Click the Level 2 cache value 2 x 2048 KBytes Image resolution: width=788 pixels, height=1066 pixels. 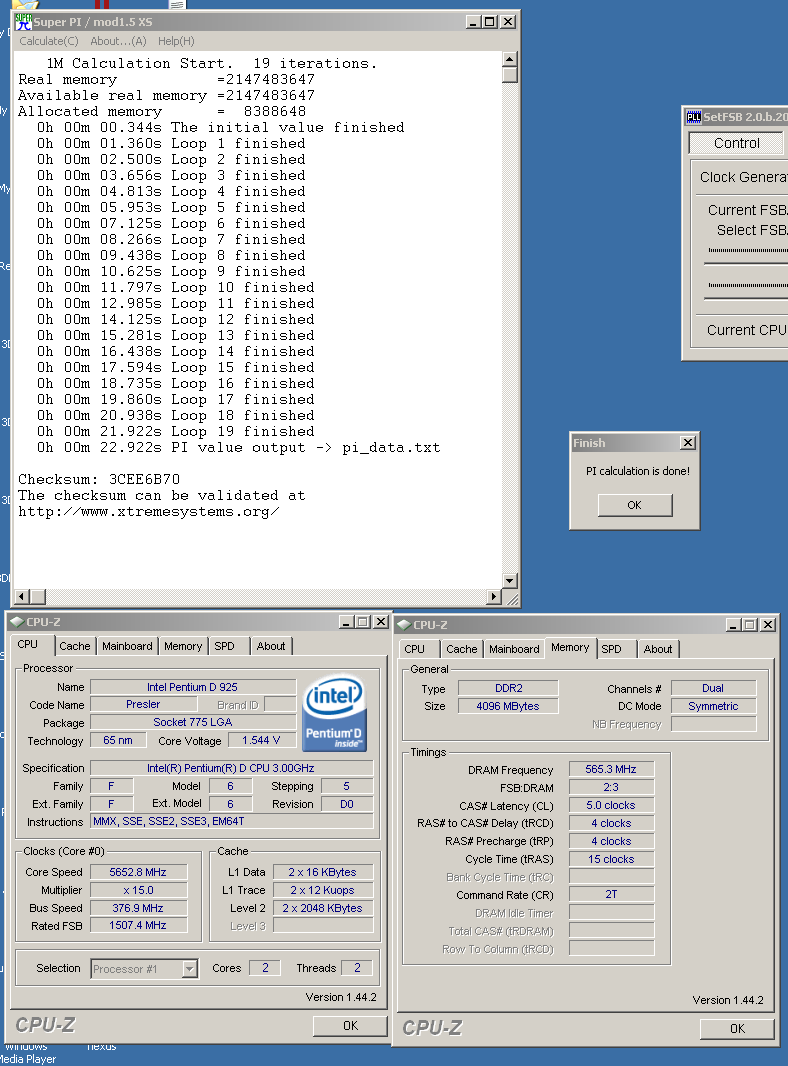(323, 908)
